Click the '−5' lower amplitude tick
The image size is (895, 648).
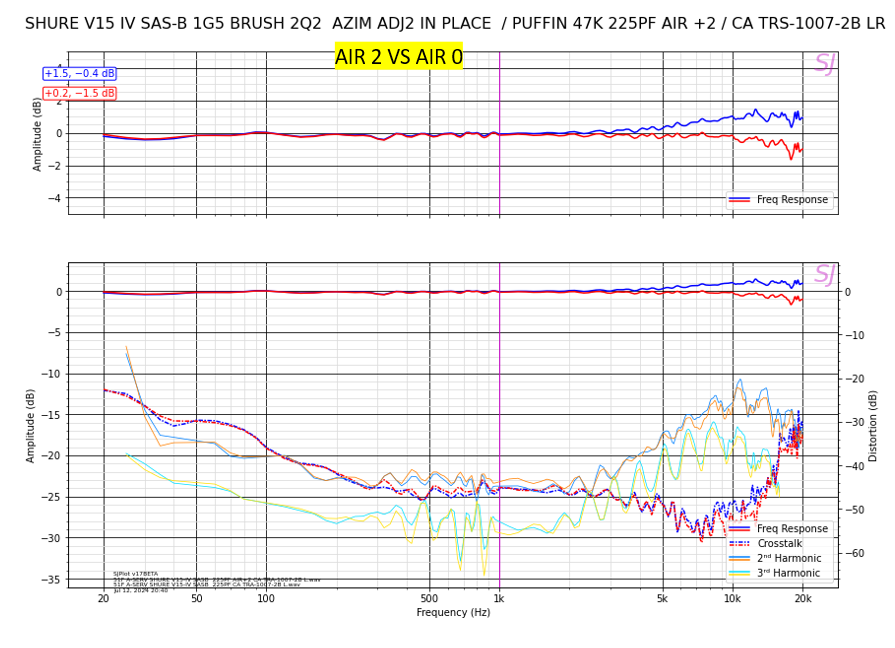(53, 333)
